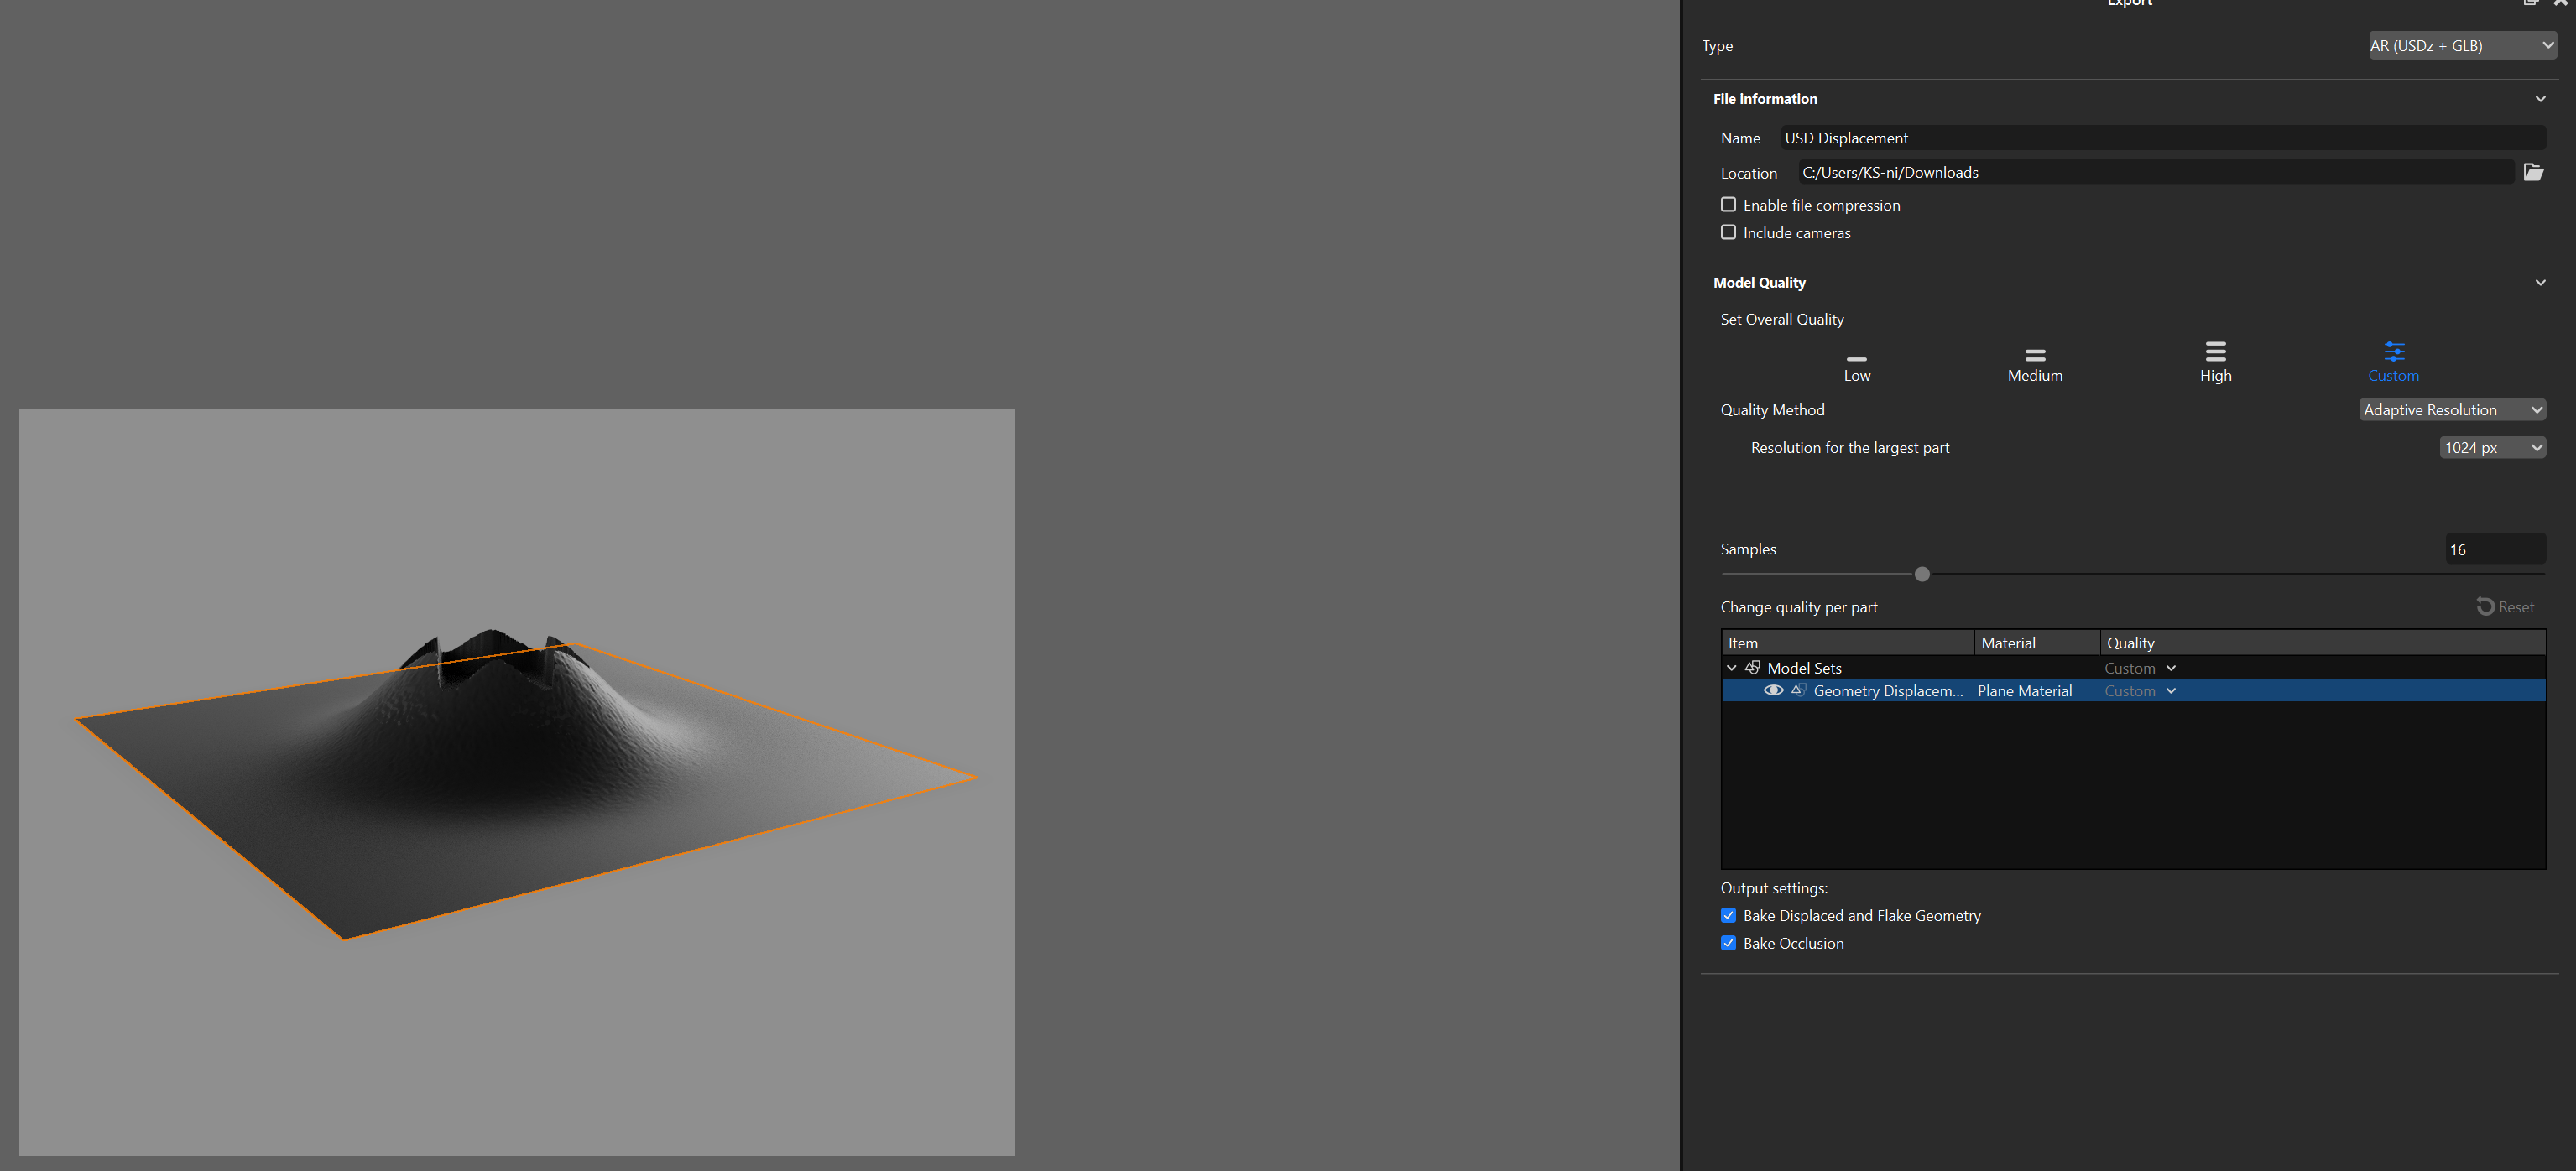
Task: Click the Location path field
Action: point(2155,172)
